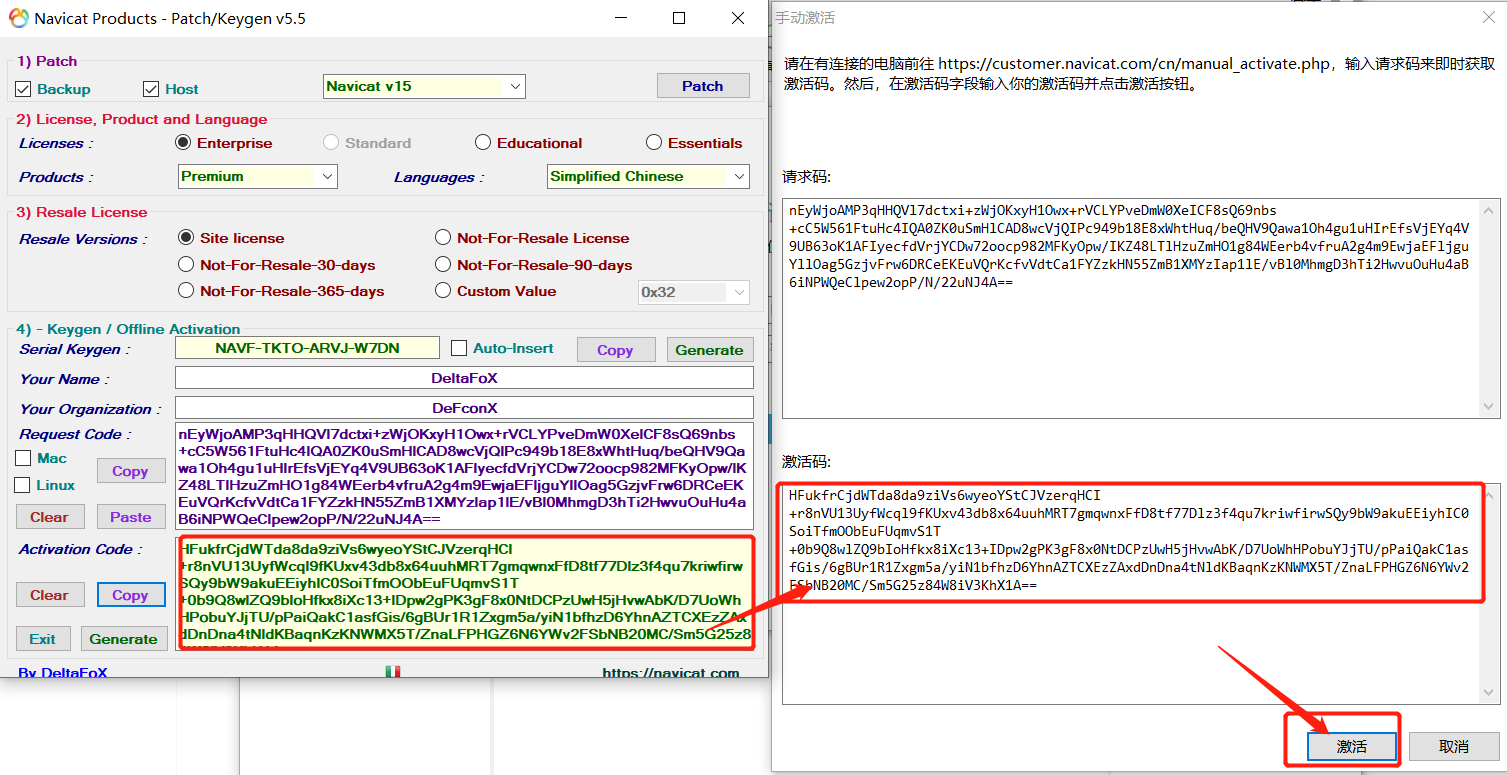
Task: Open the https://navicat.com link
Action: [x=671, y=673]
